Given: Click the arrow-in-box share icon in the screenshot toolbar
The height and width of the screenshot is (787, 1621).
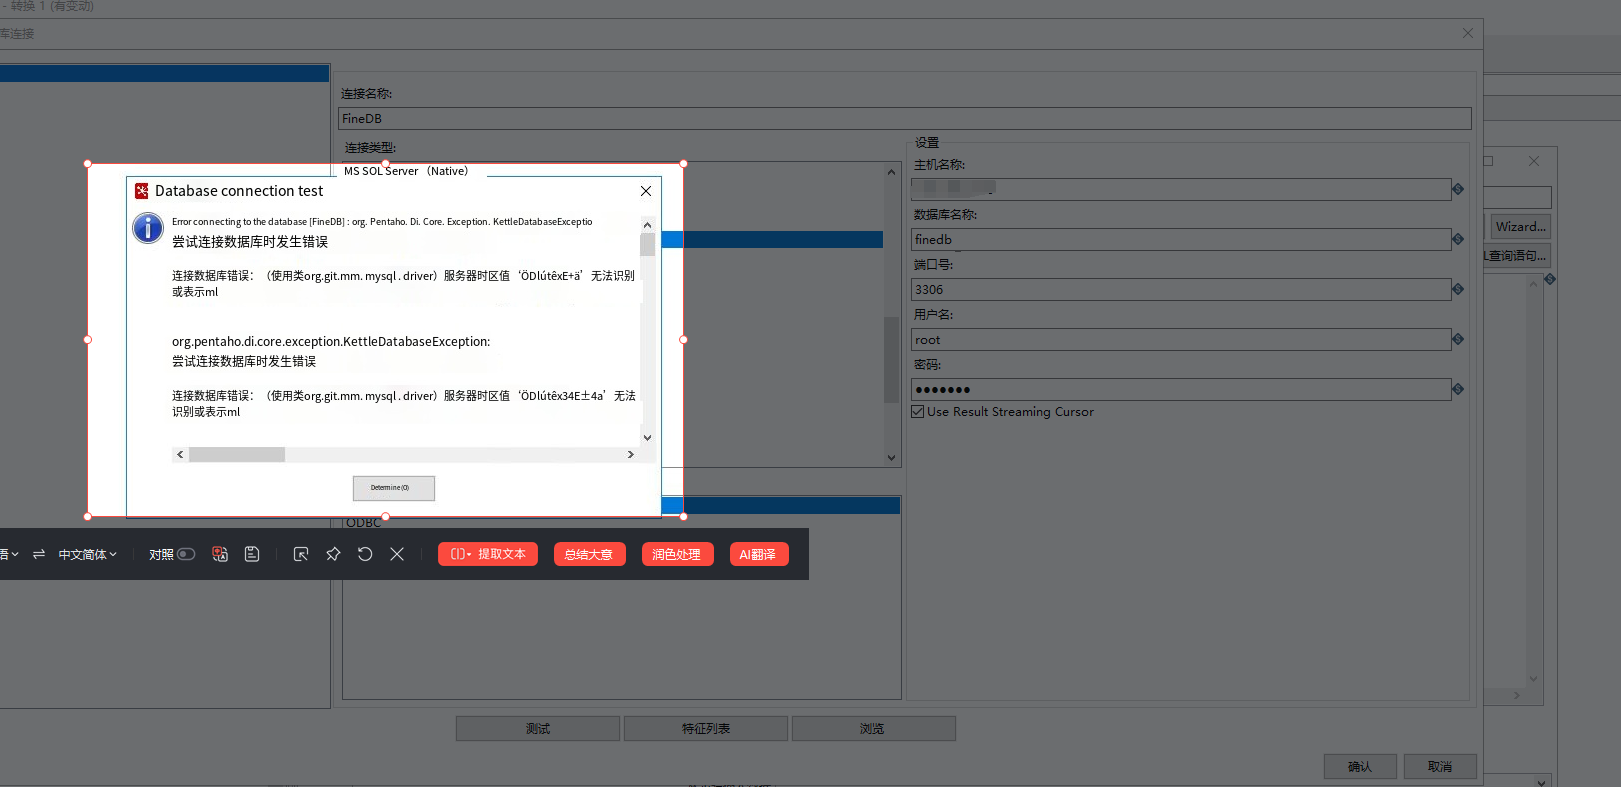Looking at the screenshot, I should tap(301, 554).
